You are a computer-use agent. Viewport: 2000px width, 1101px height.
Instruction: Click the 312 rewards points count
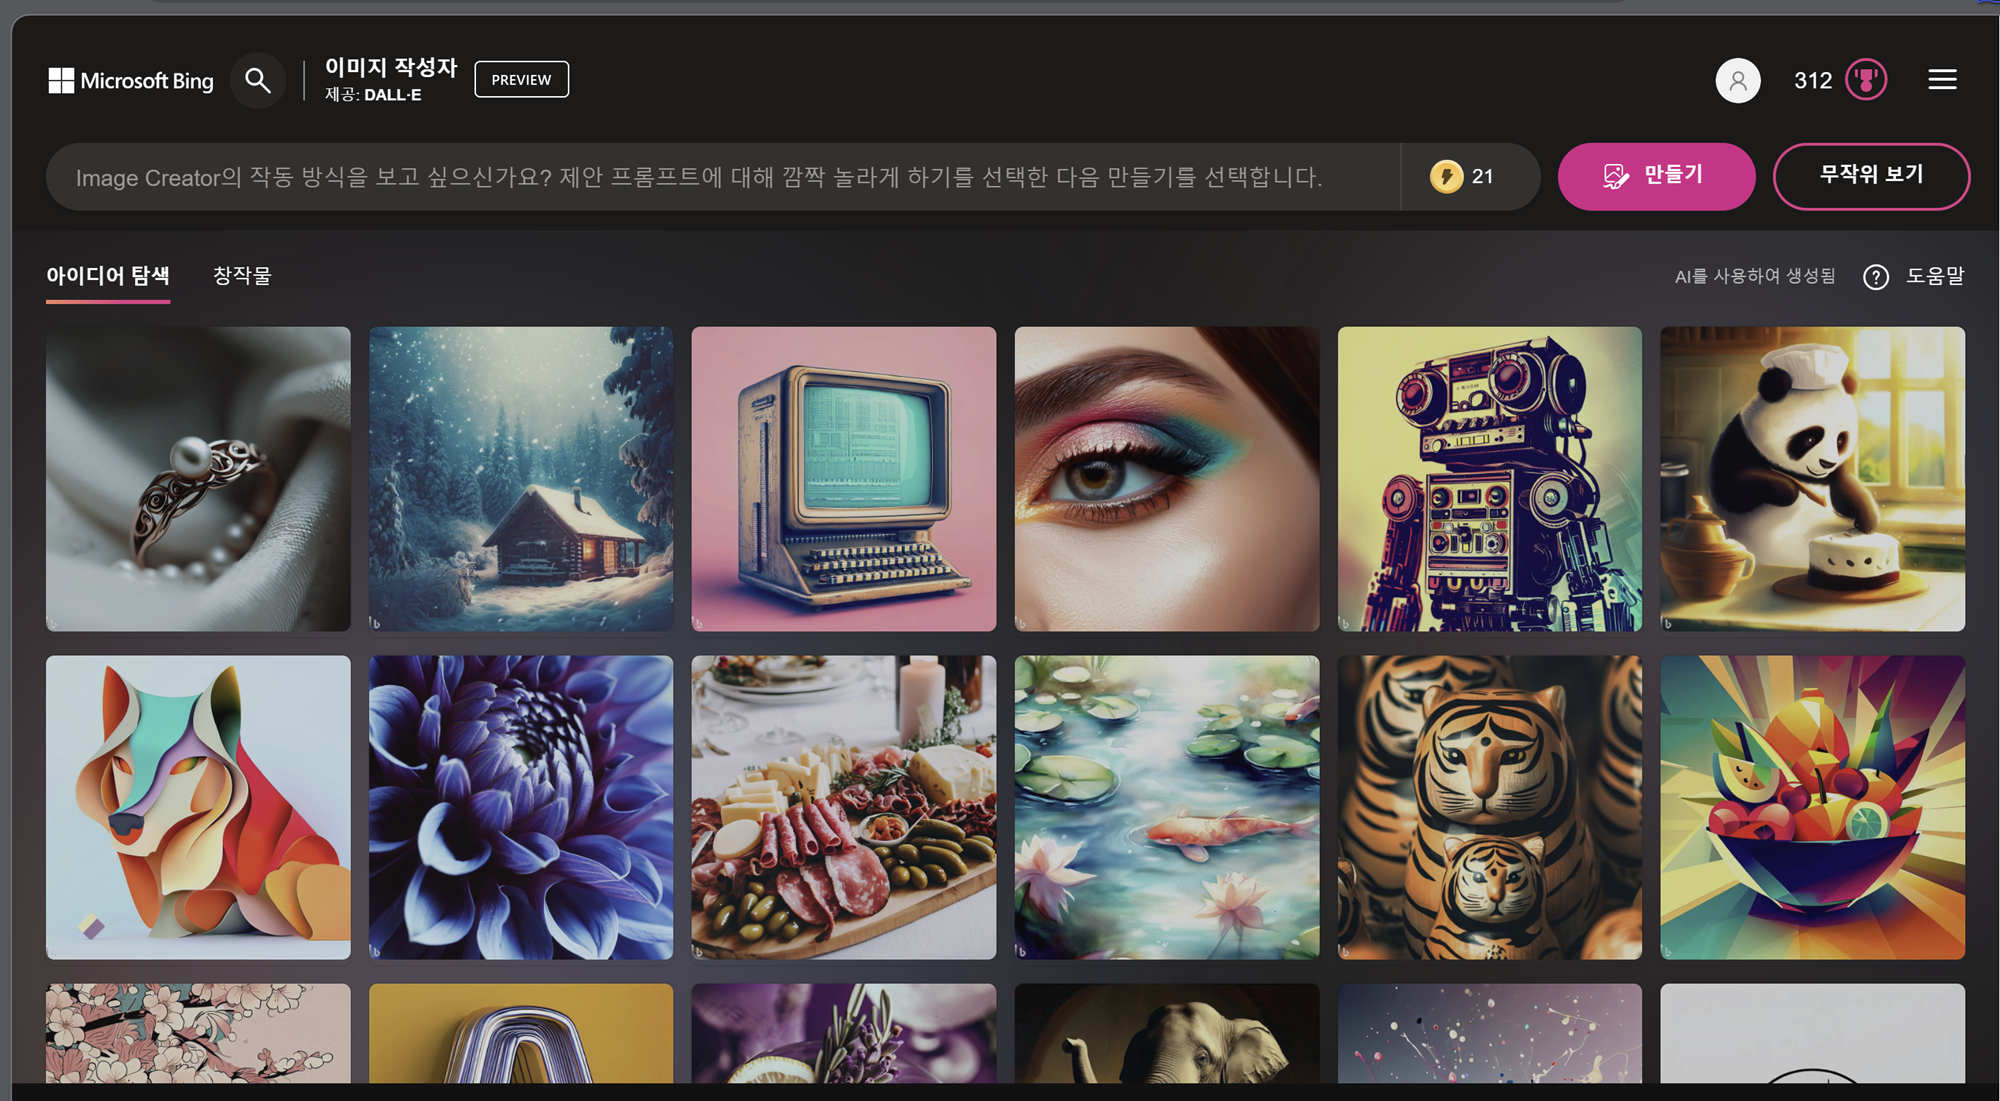pyautogui.click(x=1813, y=80)
